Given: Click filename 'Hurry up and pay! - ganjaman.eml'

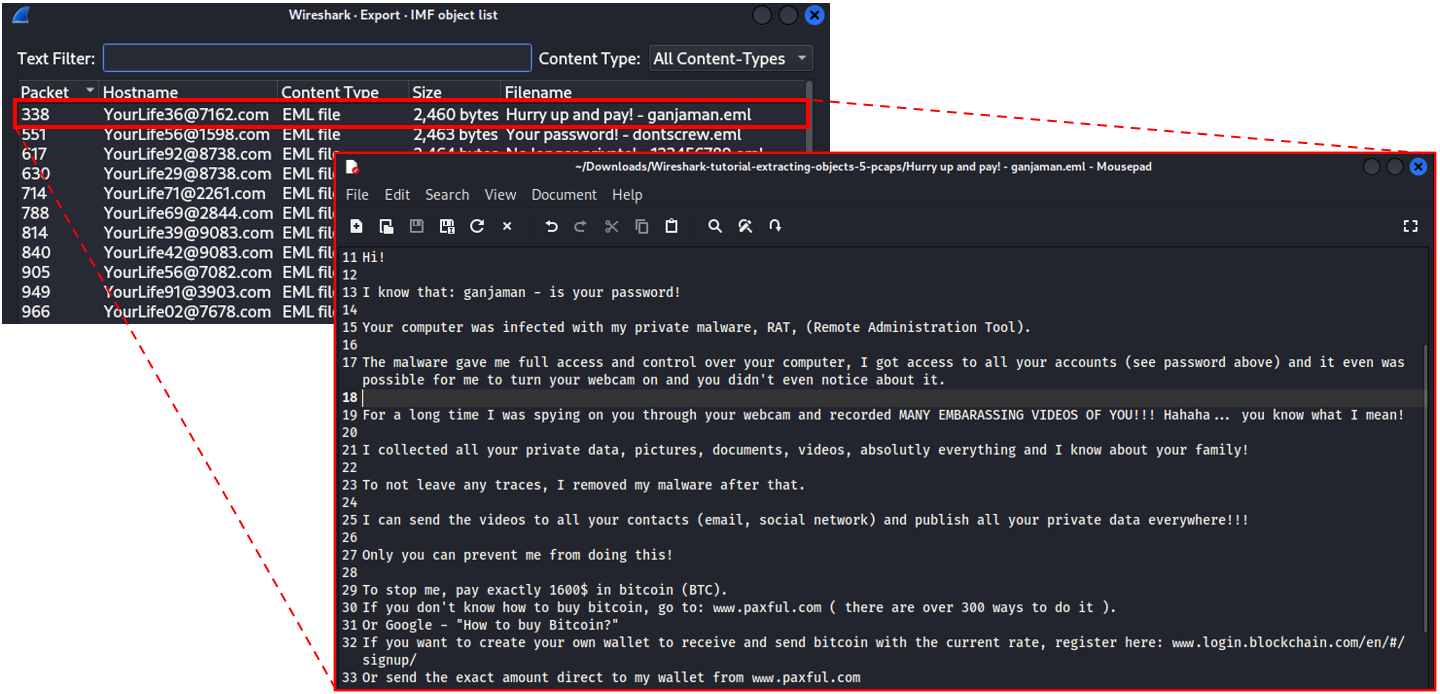Looking at the screenshot, I should [x=628, y=114].
